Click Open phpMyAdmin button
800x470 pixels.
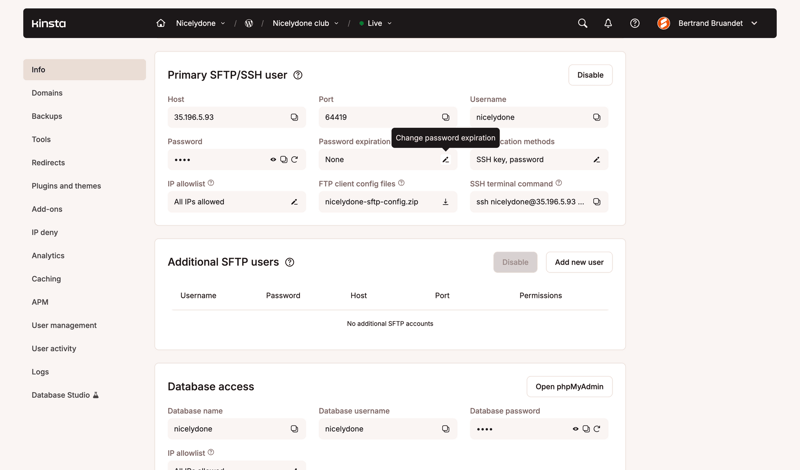tap(569, 387)
